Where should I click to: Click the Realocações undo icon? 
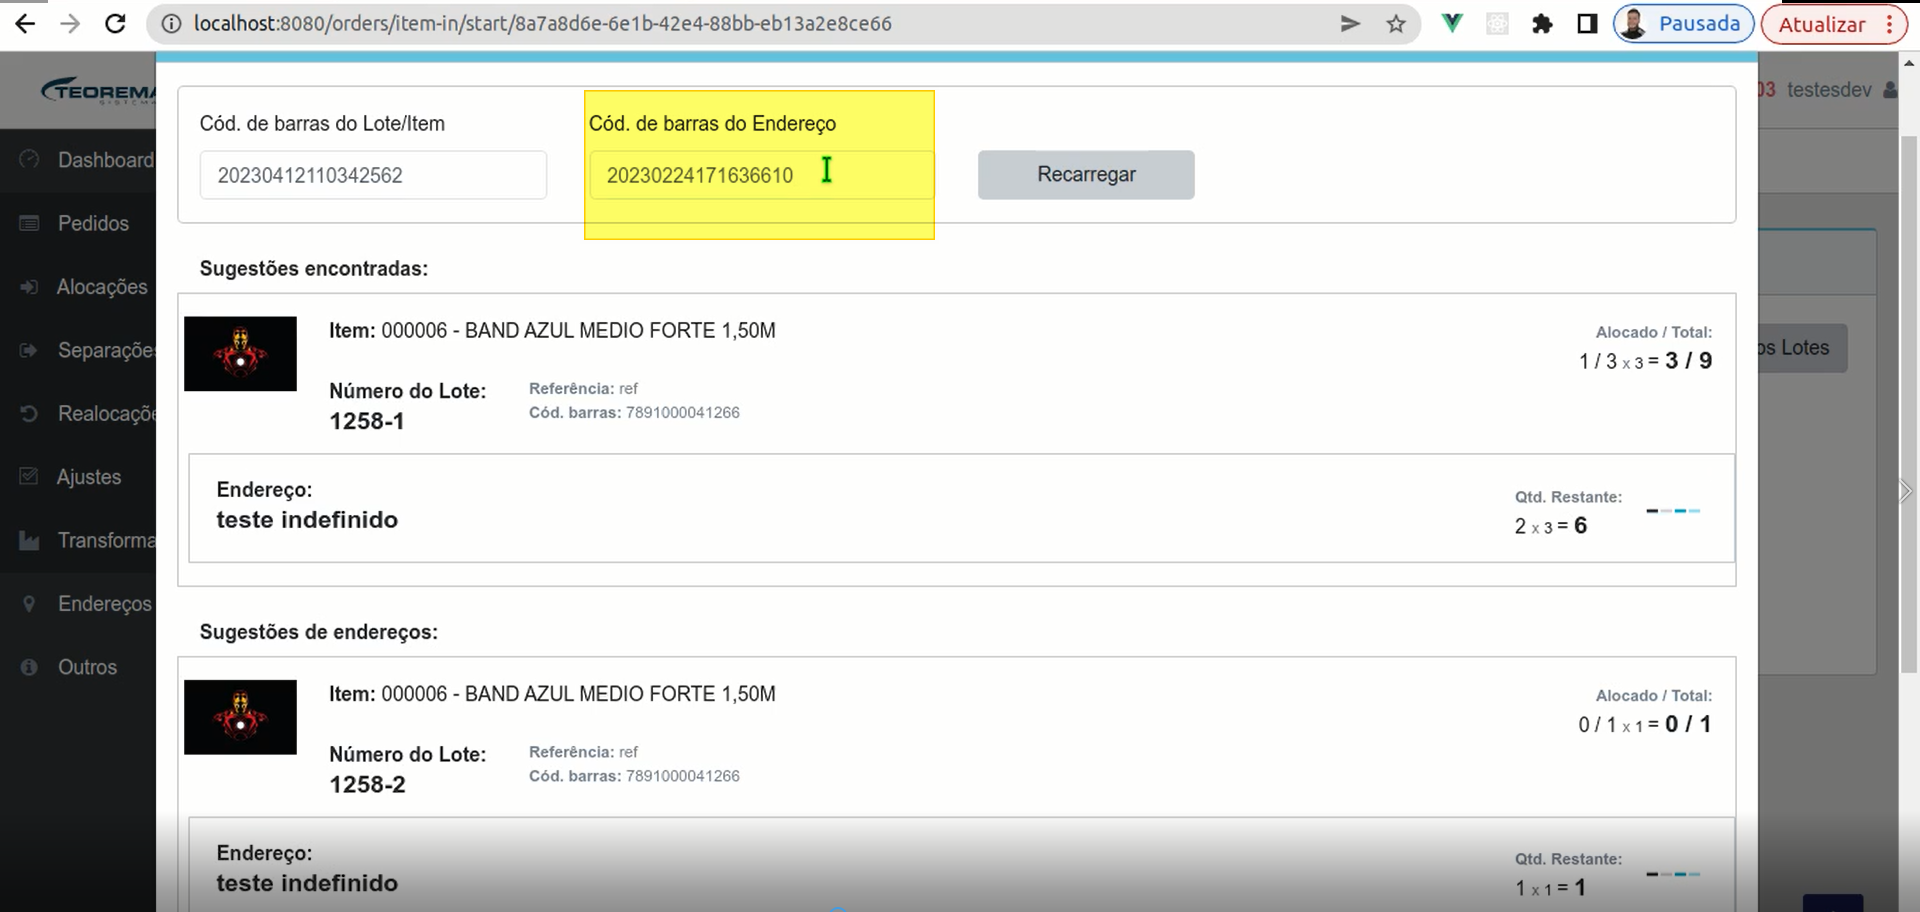(x=29, y=413)
